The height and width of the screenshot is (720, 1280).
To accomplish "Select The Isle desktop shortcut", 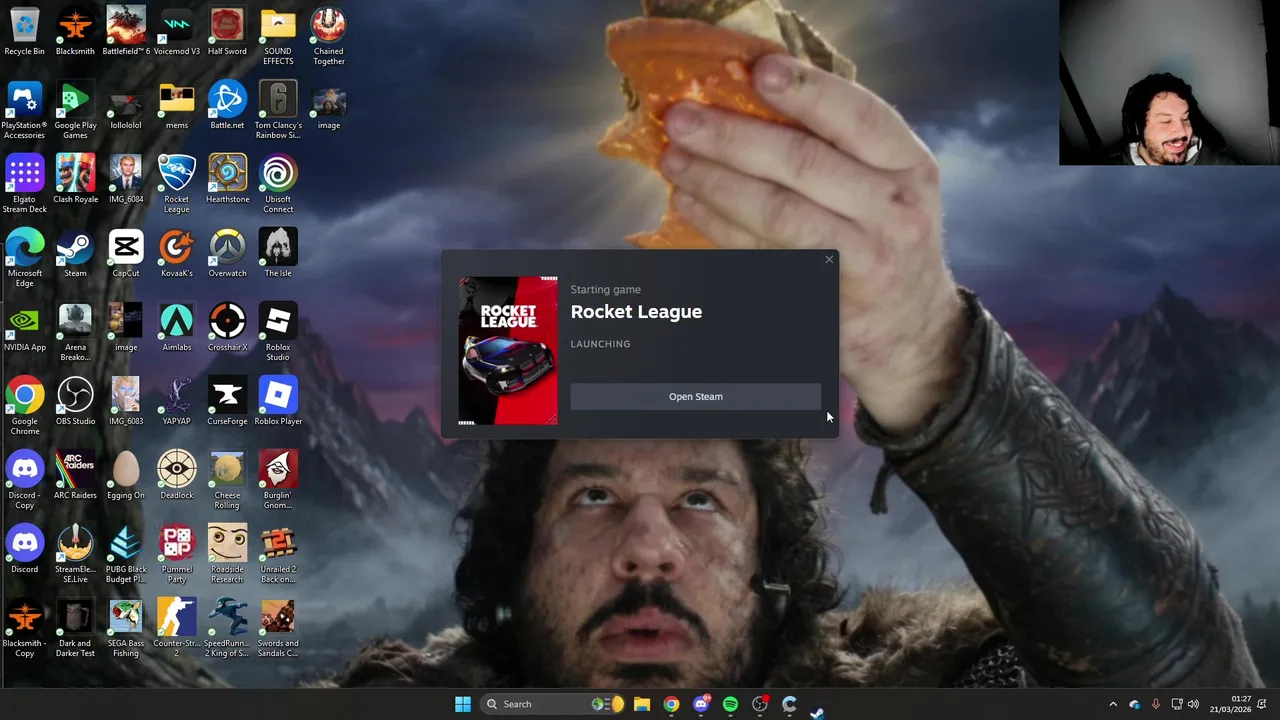I will click(x=278, y=254).
